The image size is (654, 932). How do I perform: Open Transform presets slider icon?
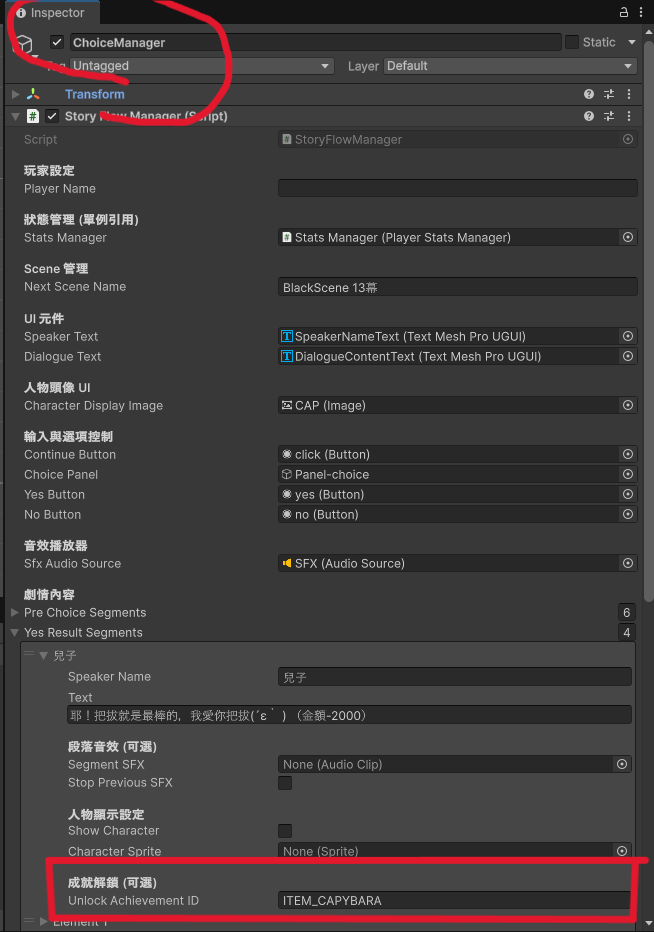(609, 94)
